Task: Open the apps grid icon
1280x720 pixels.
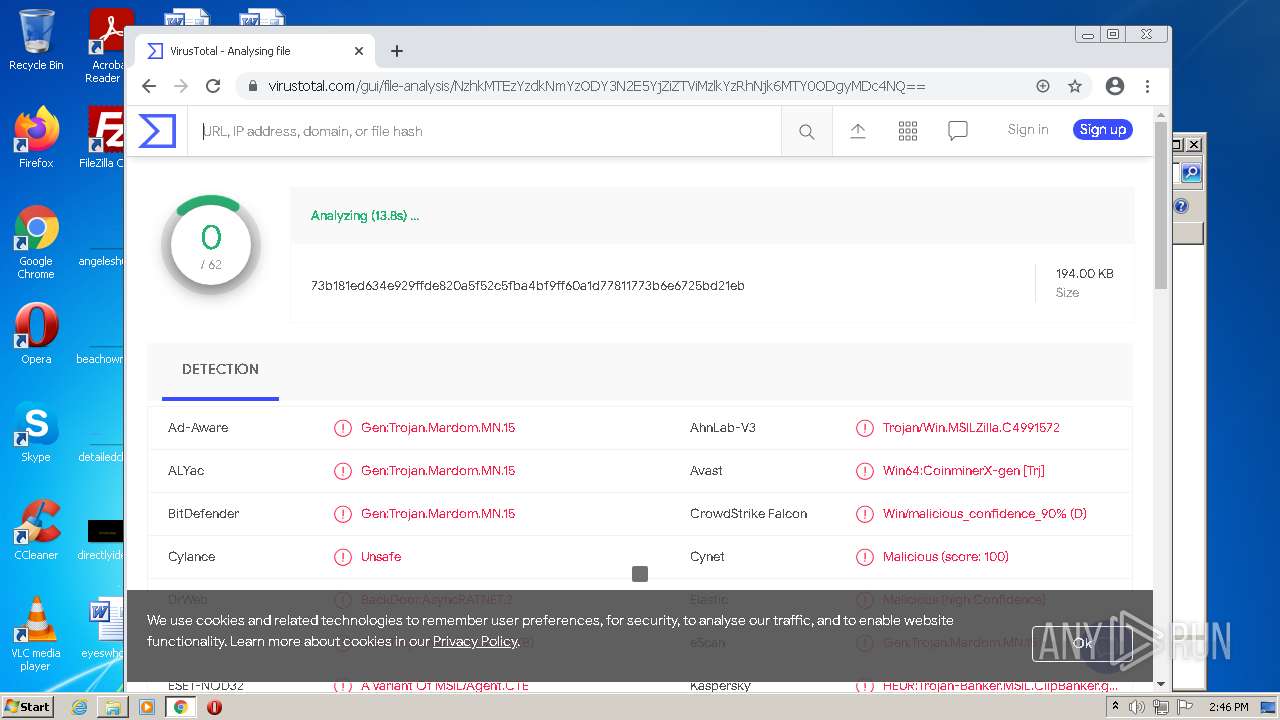Action: 908,131
